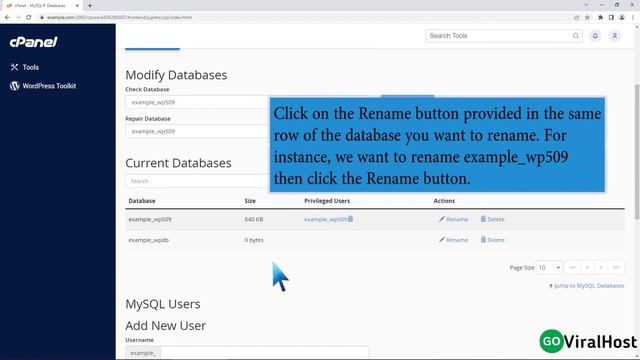
Task: Go to the previous page button
Action: (x=587, y=267)
